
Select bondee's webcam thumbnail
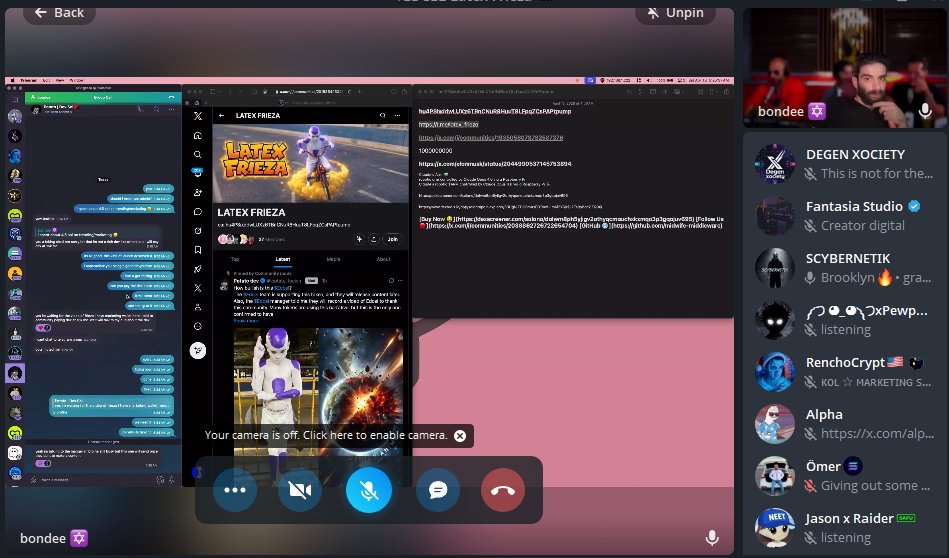point(845,68)
